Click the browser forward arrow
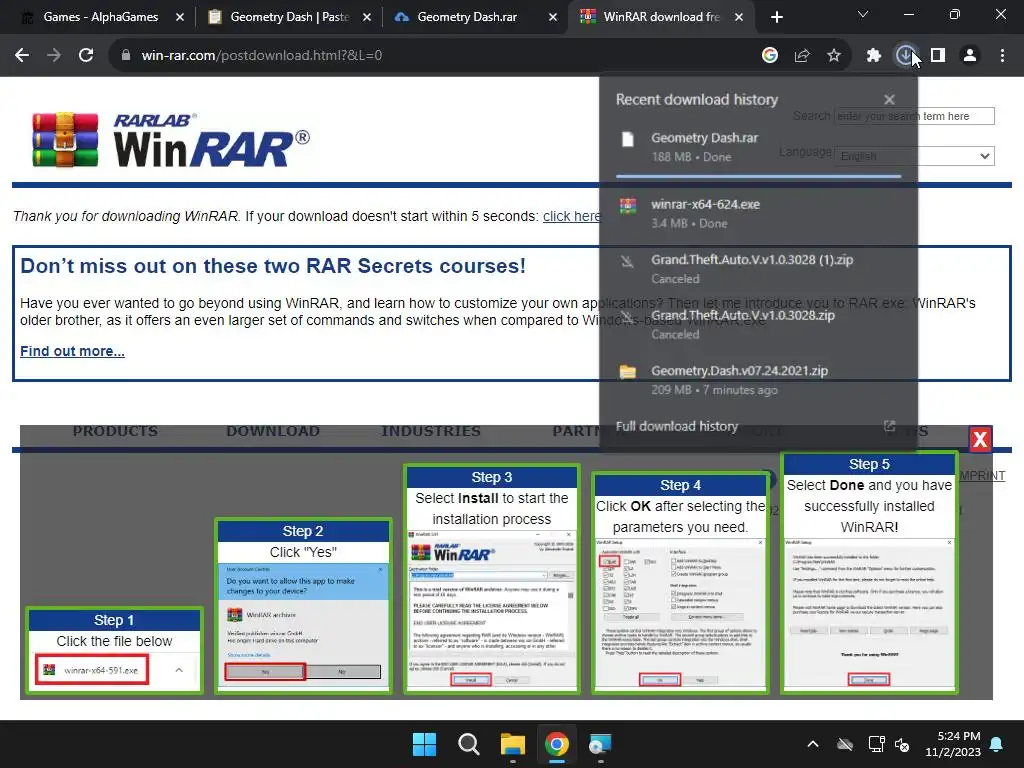Screen dimensions: 1024x768 (x=54, y=56)
